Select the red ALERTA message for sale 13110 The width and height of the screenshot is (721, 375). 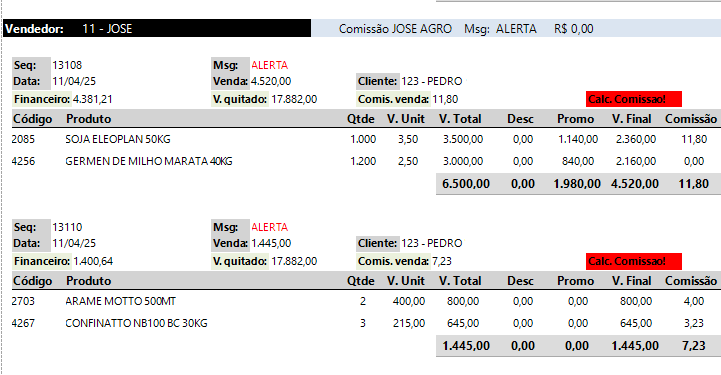point(269,227)
